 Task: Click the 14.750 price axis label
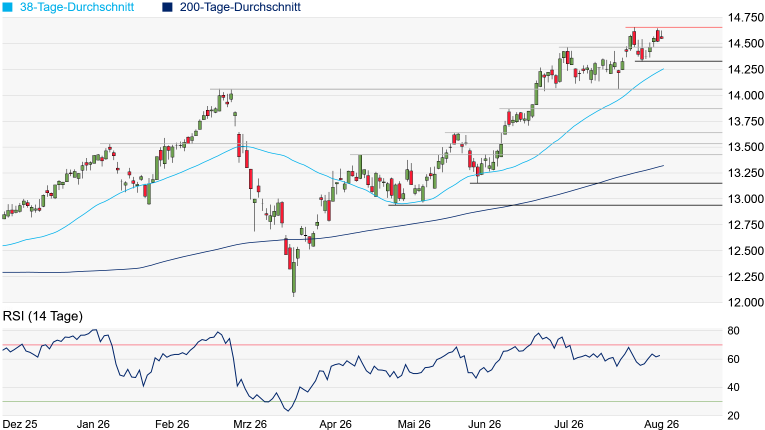[x=745, y=18]
